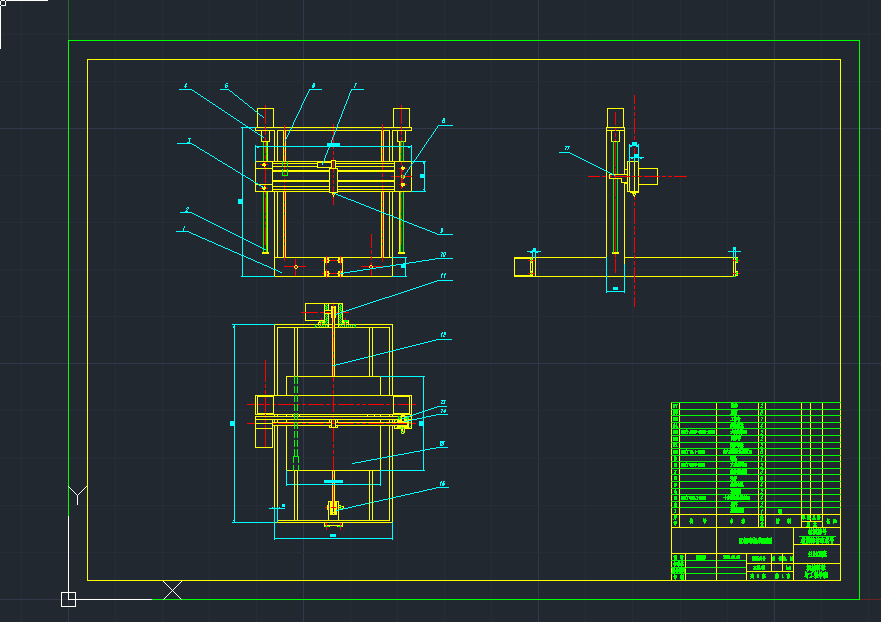
Task: Select part balloon number 9 leader label
Action: (441, 231)
